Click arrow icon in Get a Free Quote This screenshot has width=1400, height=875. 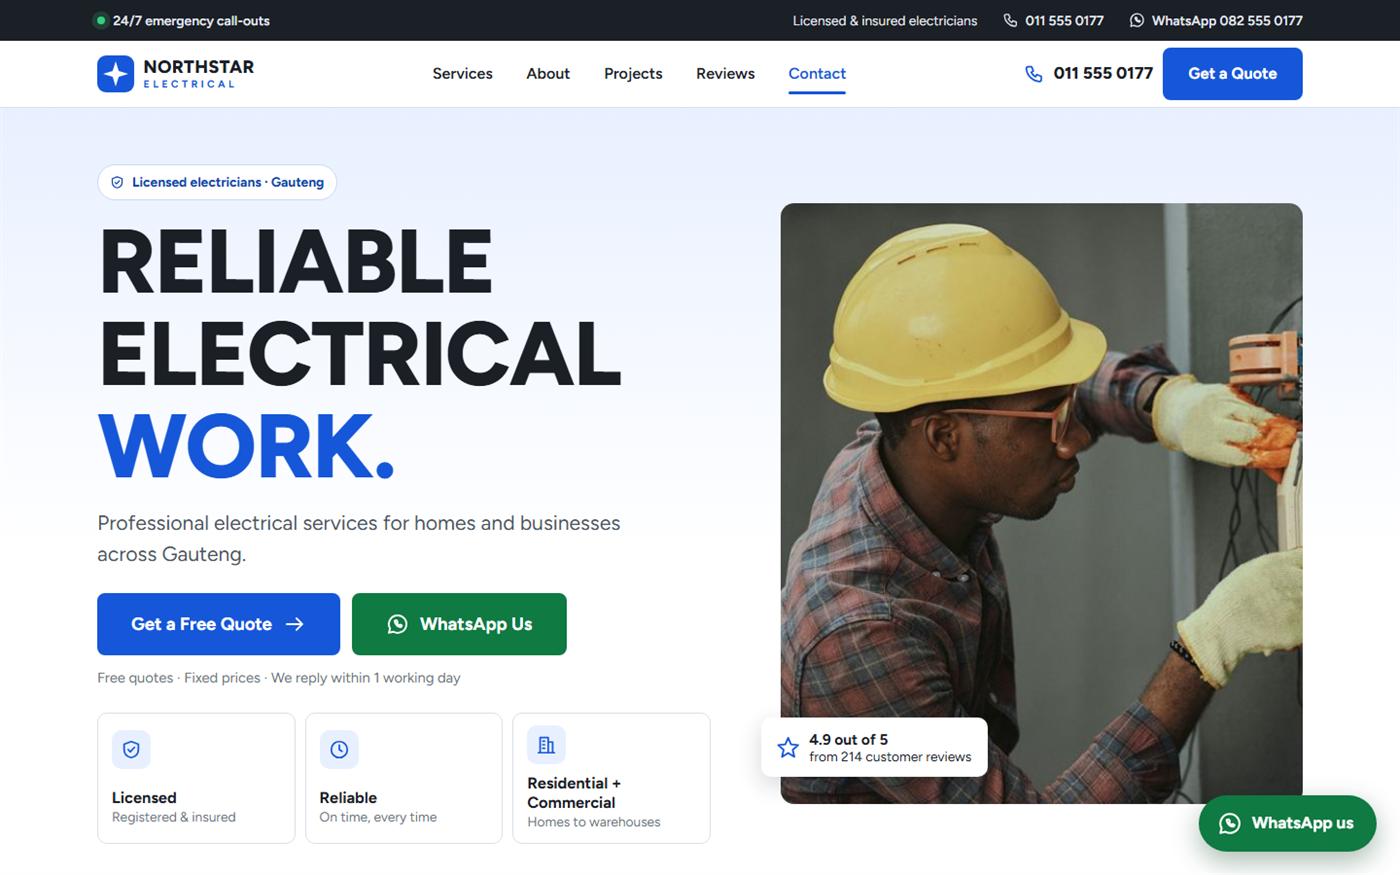295,624
